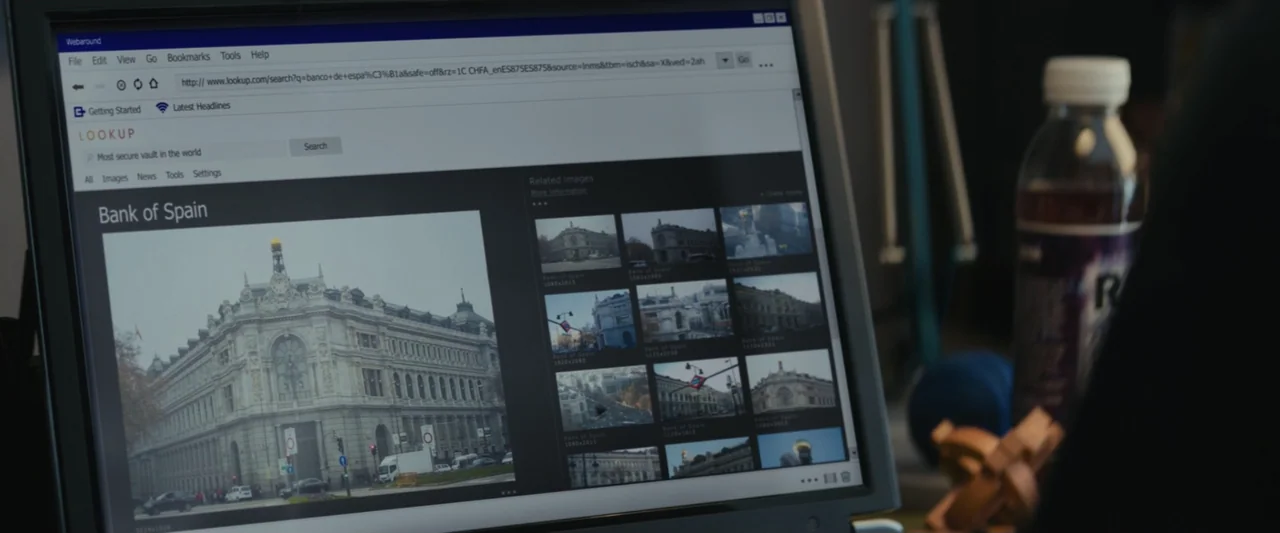Click the scroll-up arrow of the page scrollbar

797,93
